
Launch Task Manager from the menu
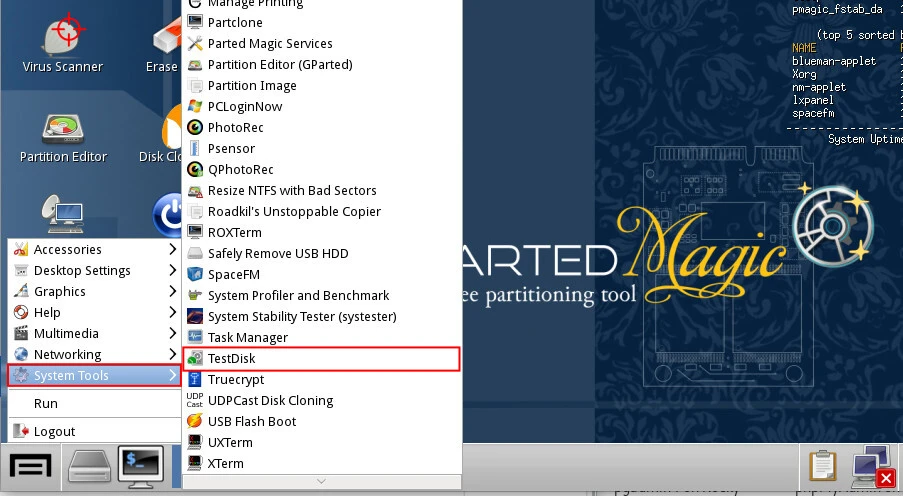[x=247, y=338]
